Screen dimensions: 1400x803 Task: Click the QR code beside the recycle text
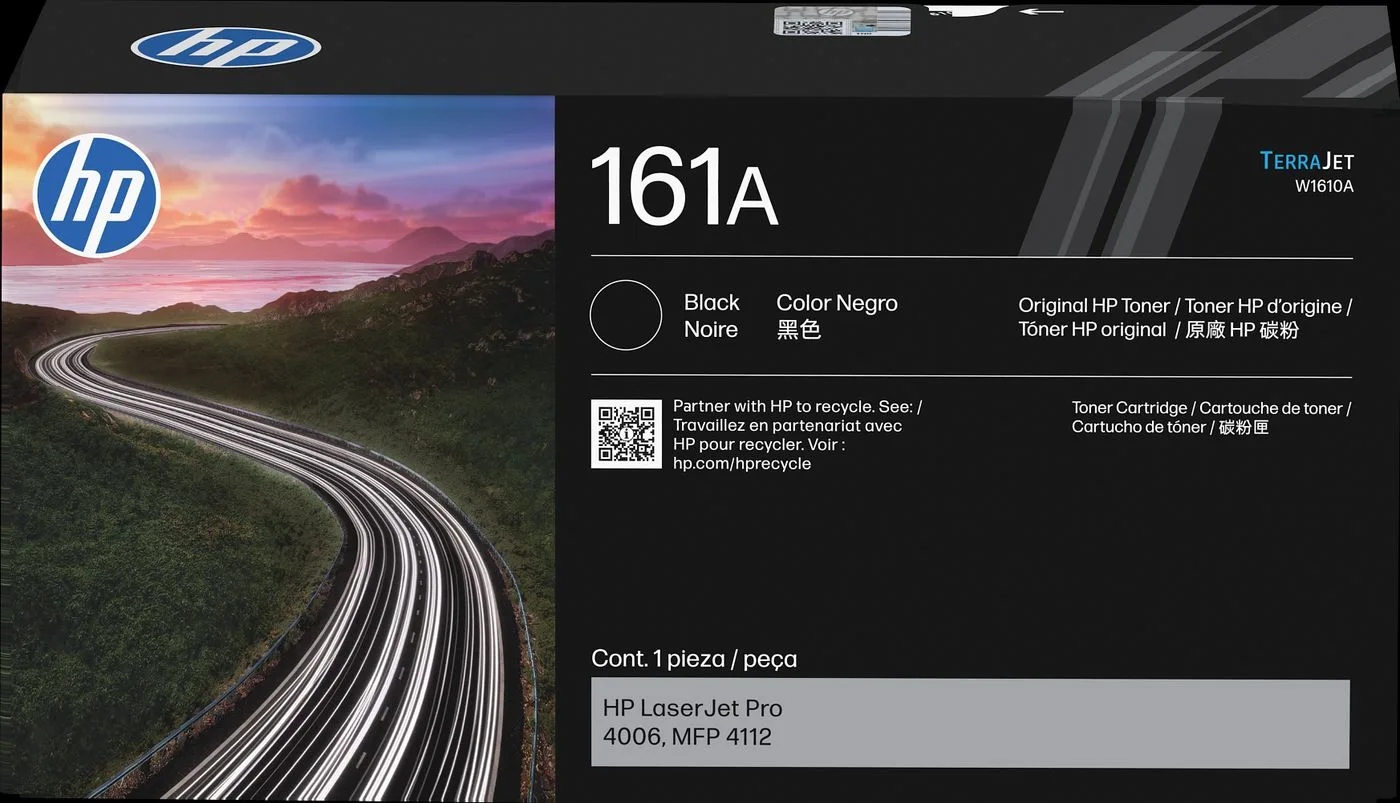[626, 434]
